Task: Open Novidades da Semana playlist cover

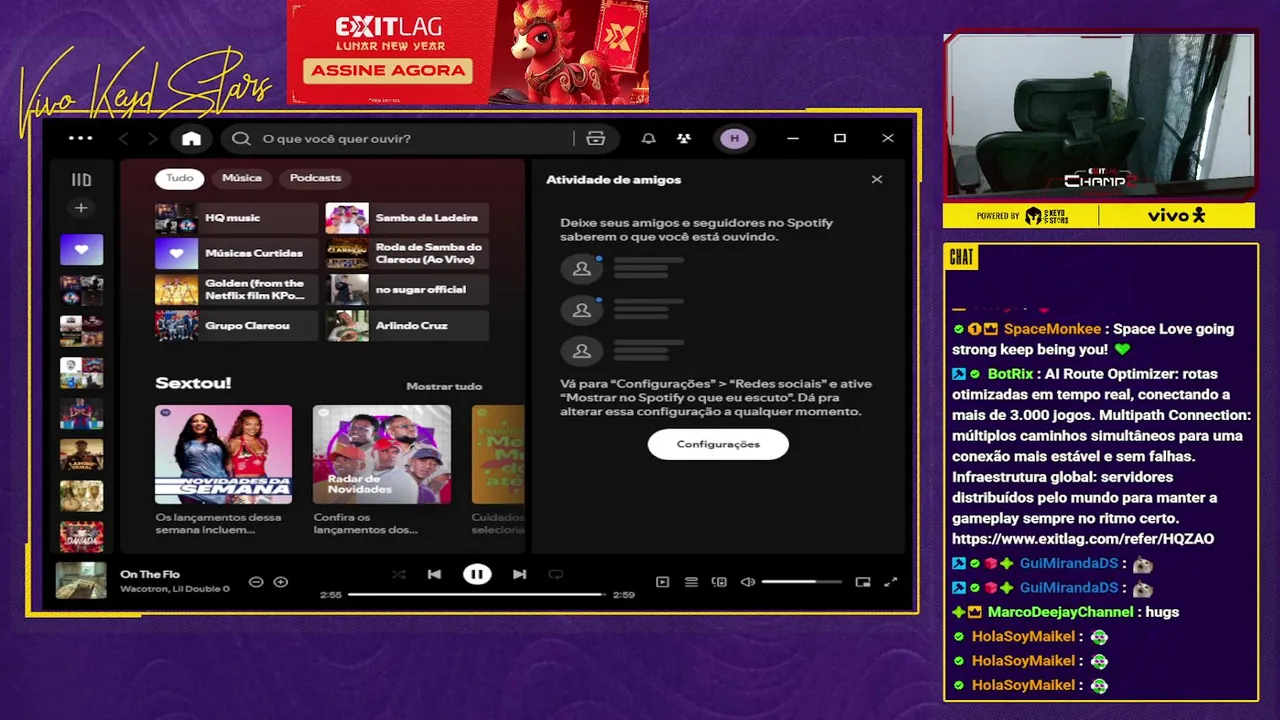Action: coord(223,454)
